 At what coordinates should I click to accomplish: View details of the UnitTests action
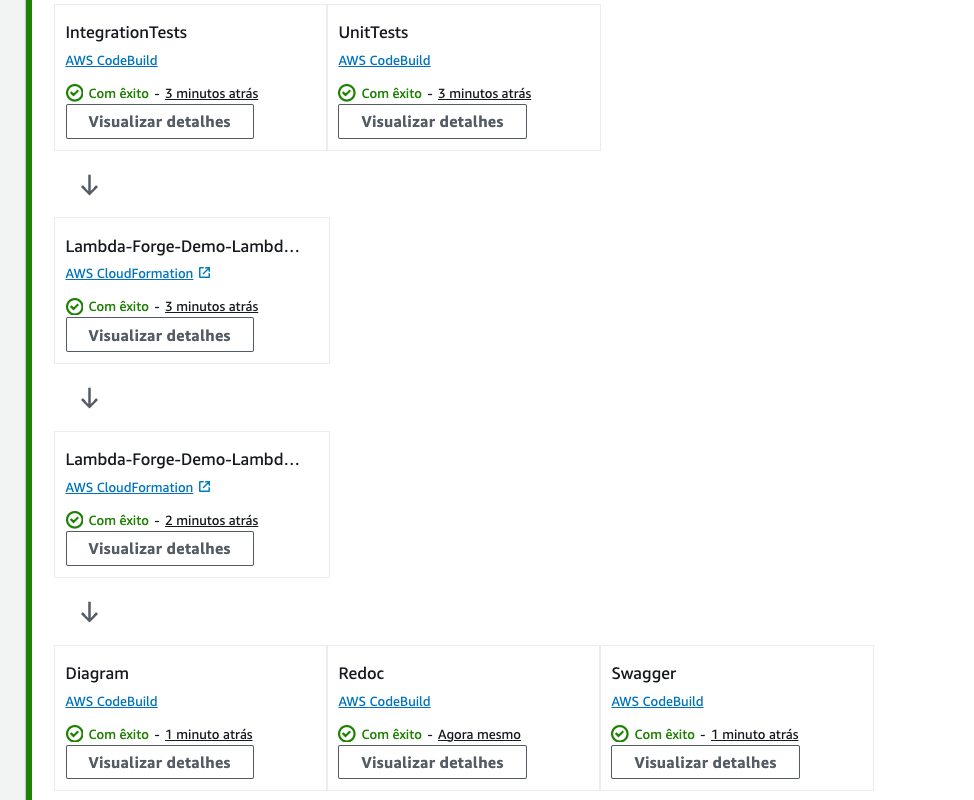(x=432, y=122)
